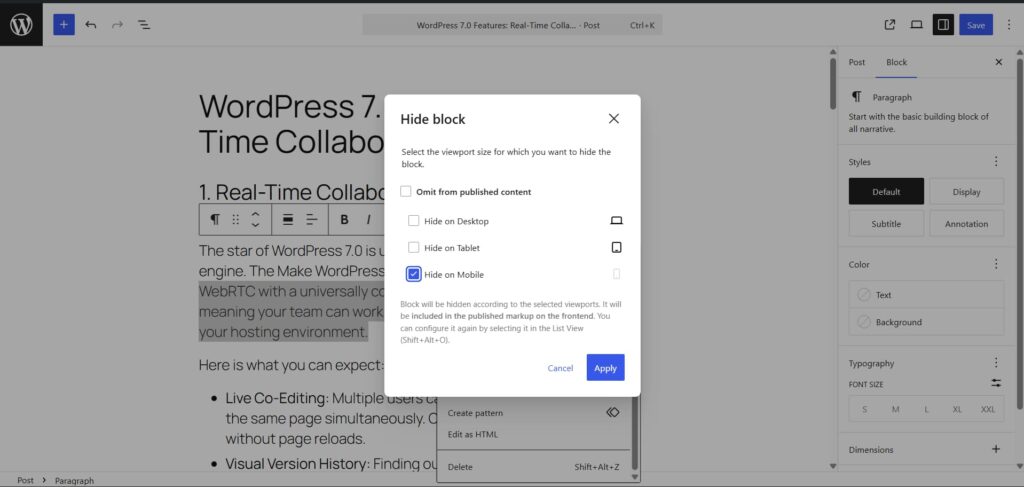This screenshot has width=1024, height=487.
Task: Open the block inserter plus button
Action: (x=64, y=24)
